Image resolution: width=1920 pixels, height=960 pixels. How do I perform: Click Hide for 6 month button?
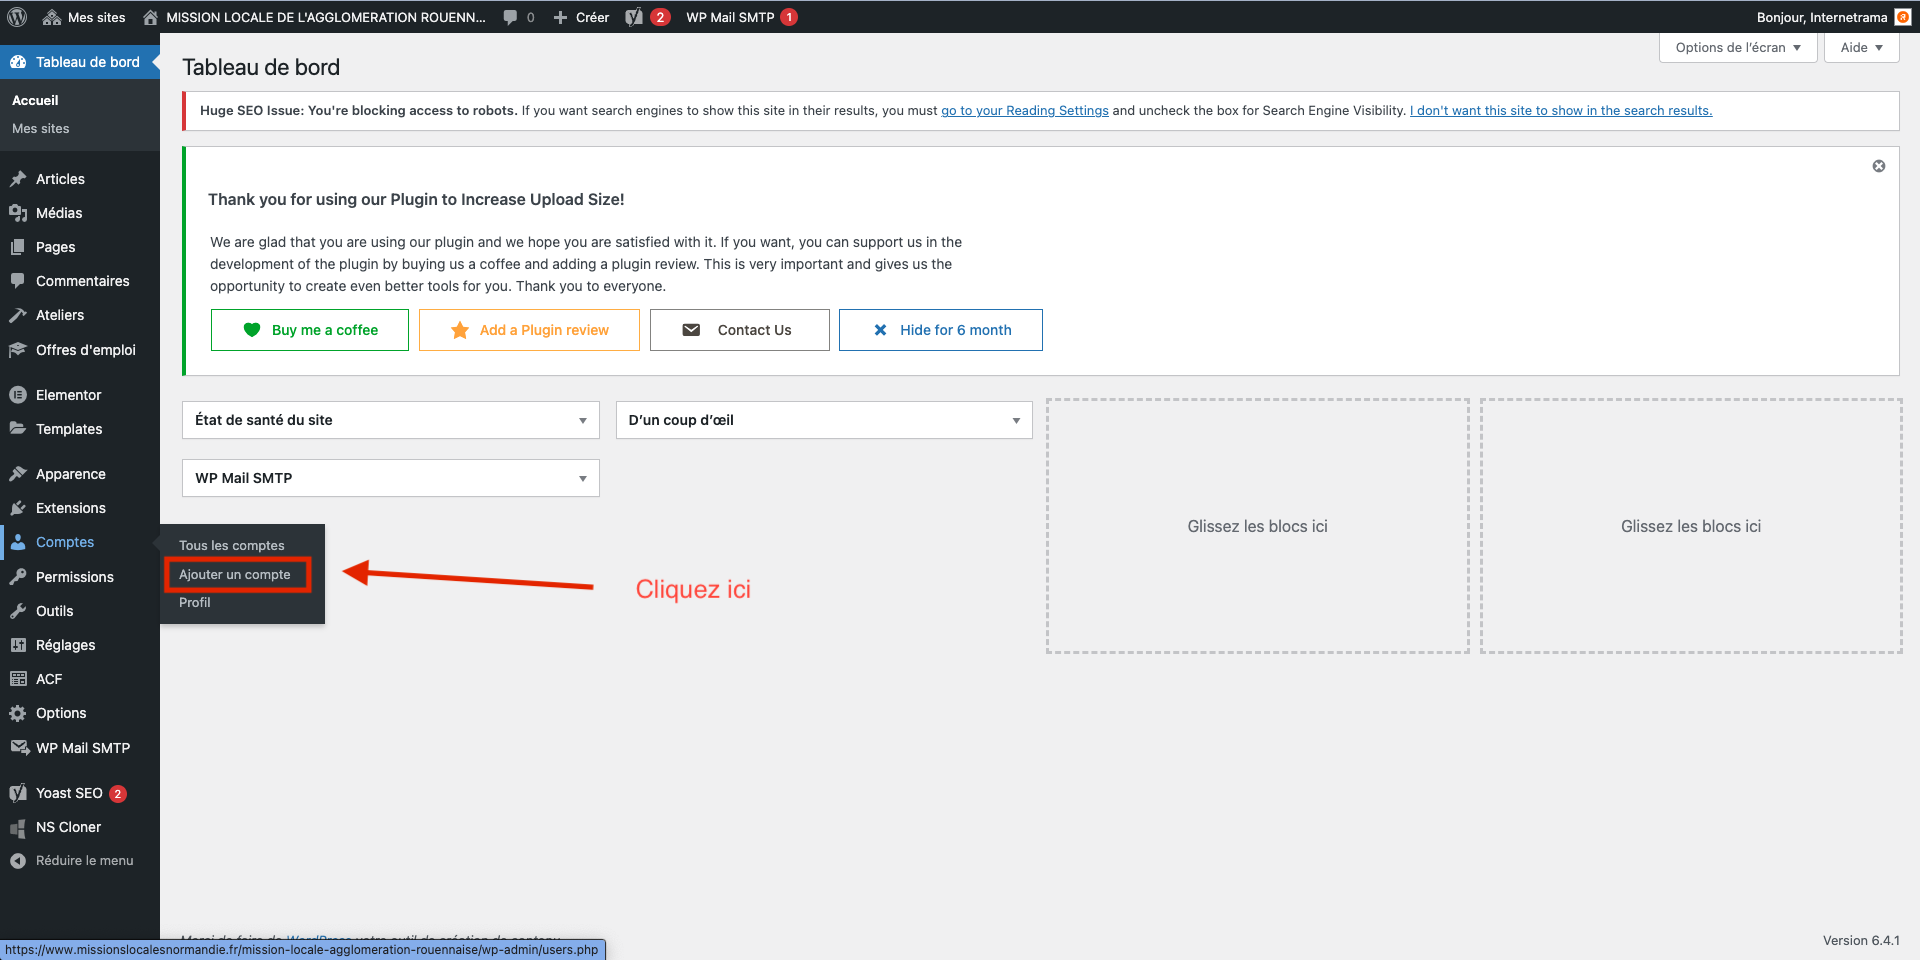click(940, 330)
